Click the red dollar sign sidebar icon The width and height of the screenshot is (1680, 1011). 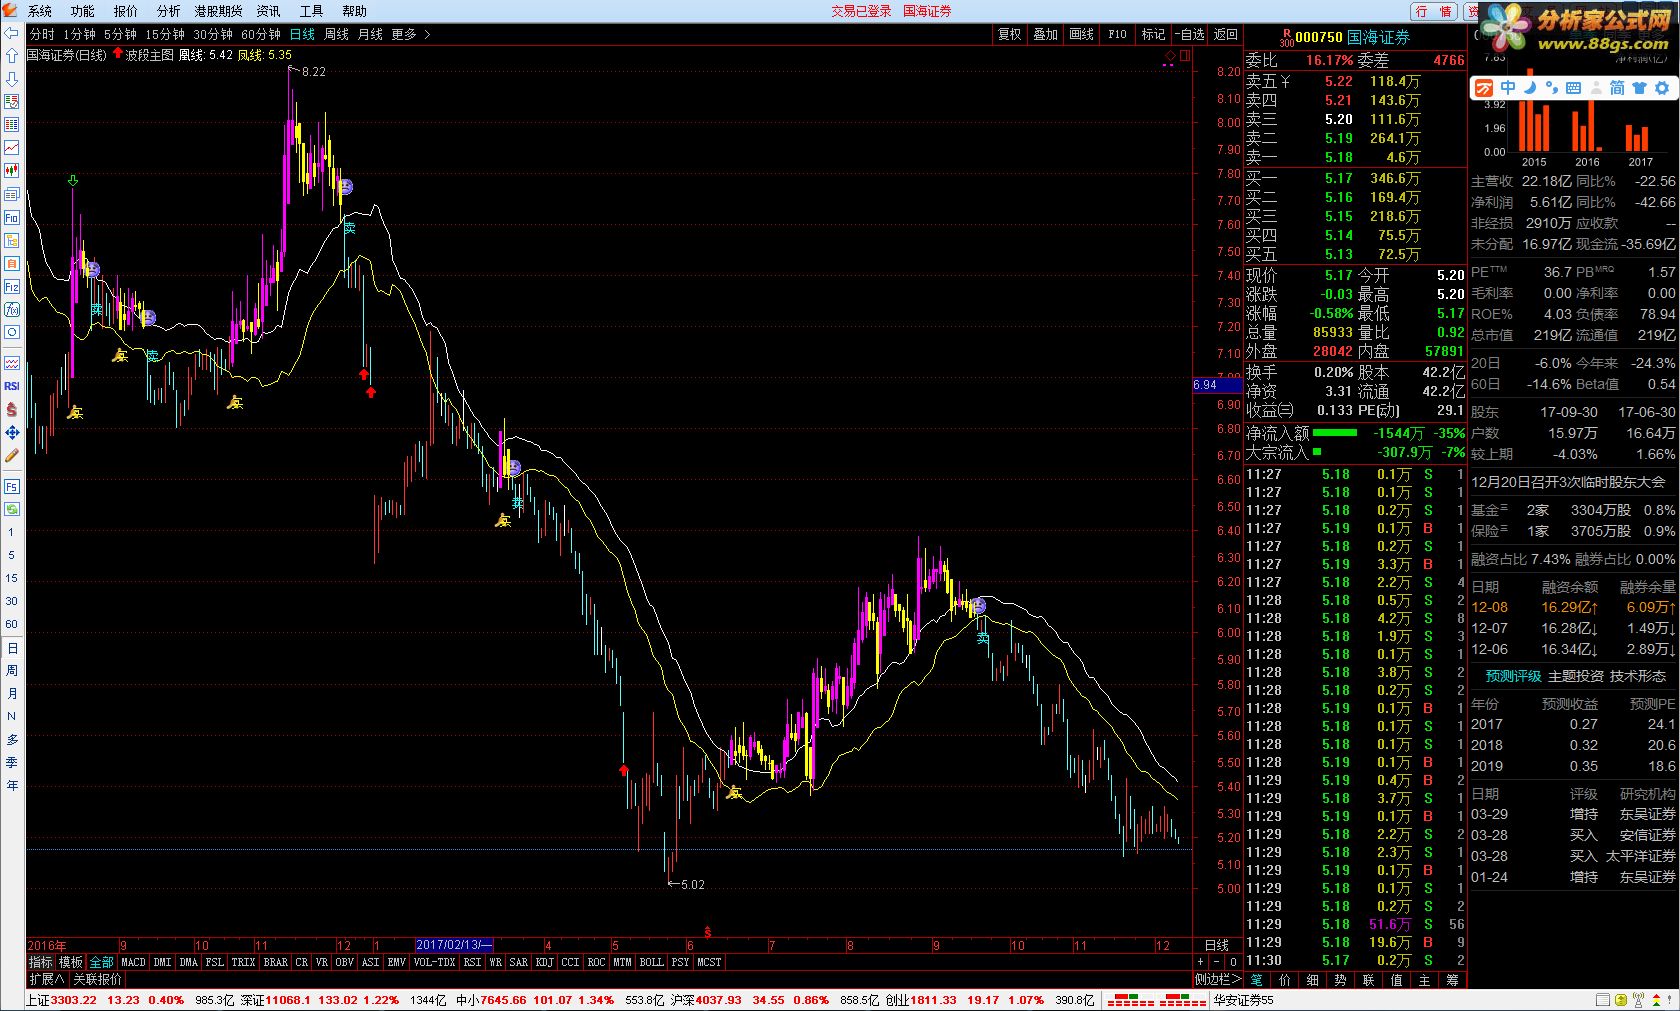(11, 409)
